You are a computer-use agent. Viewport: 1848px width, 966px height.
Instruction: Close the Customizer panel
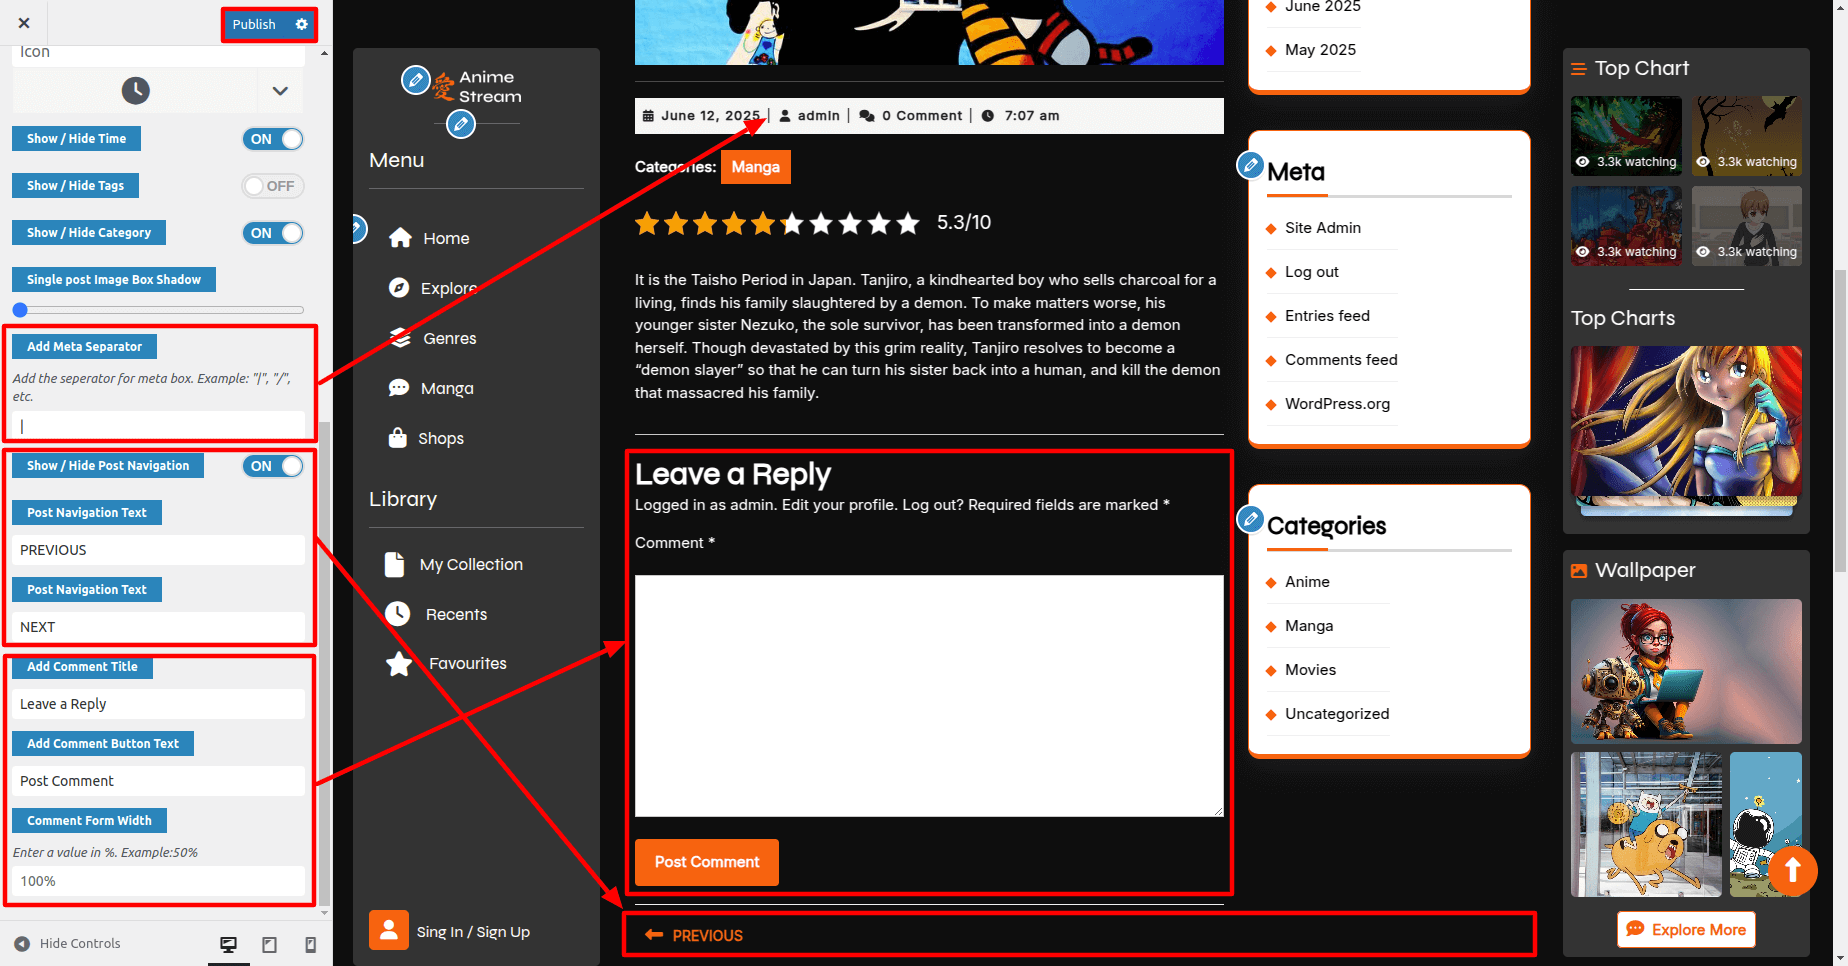click(x=24, y=23)
